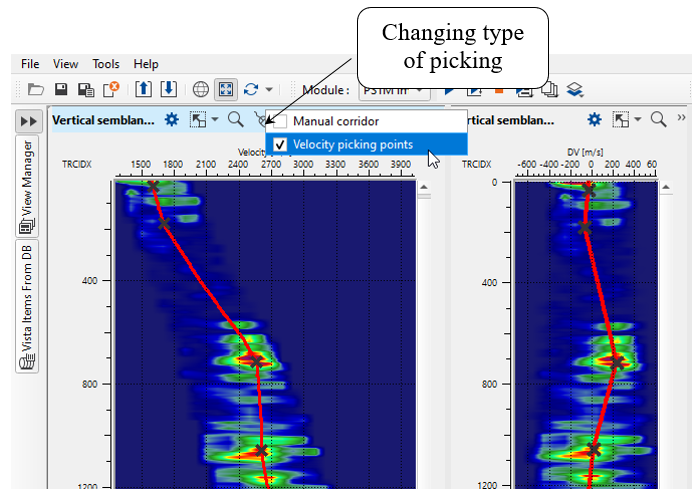Open the Tools menu
The height and width of the screenshot is (494, 698).
coord(106,64)
